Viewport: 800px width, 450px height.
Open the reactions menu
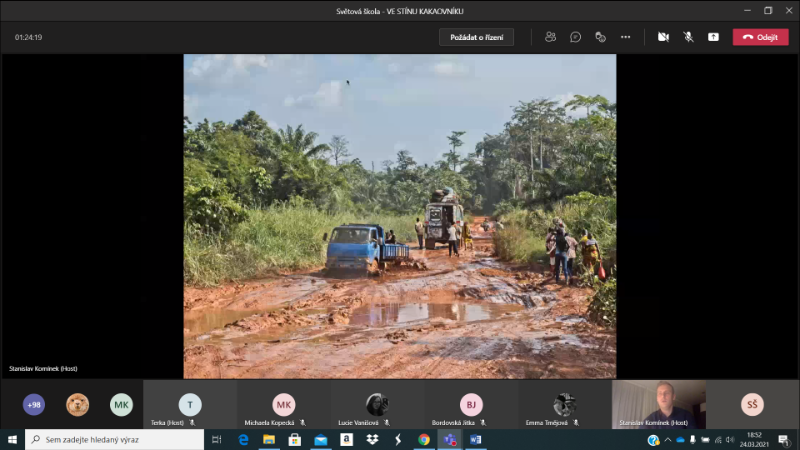point(600,37)
